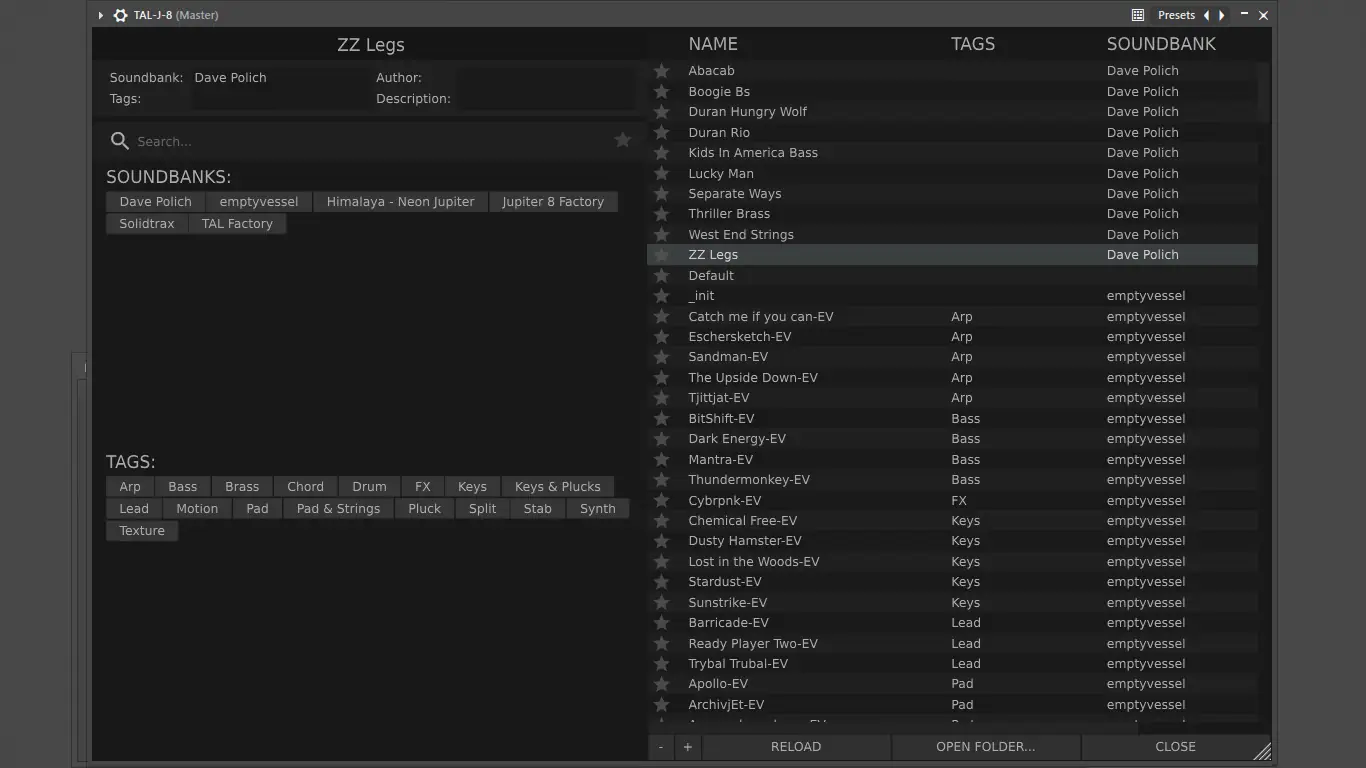Screen dimensions: 1366x768
Task: Favorite the Abacab preset star
Action: coord(661,71)
